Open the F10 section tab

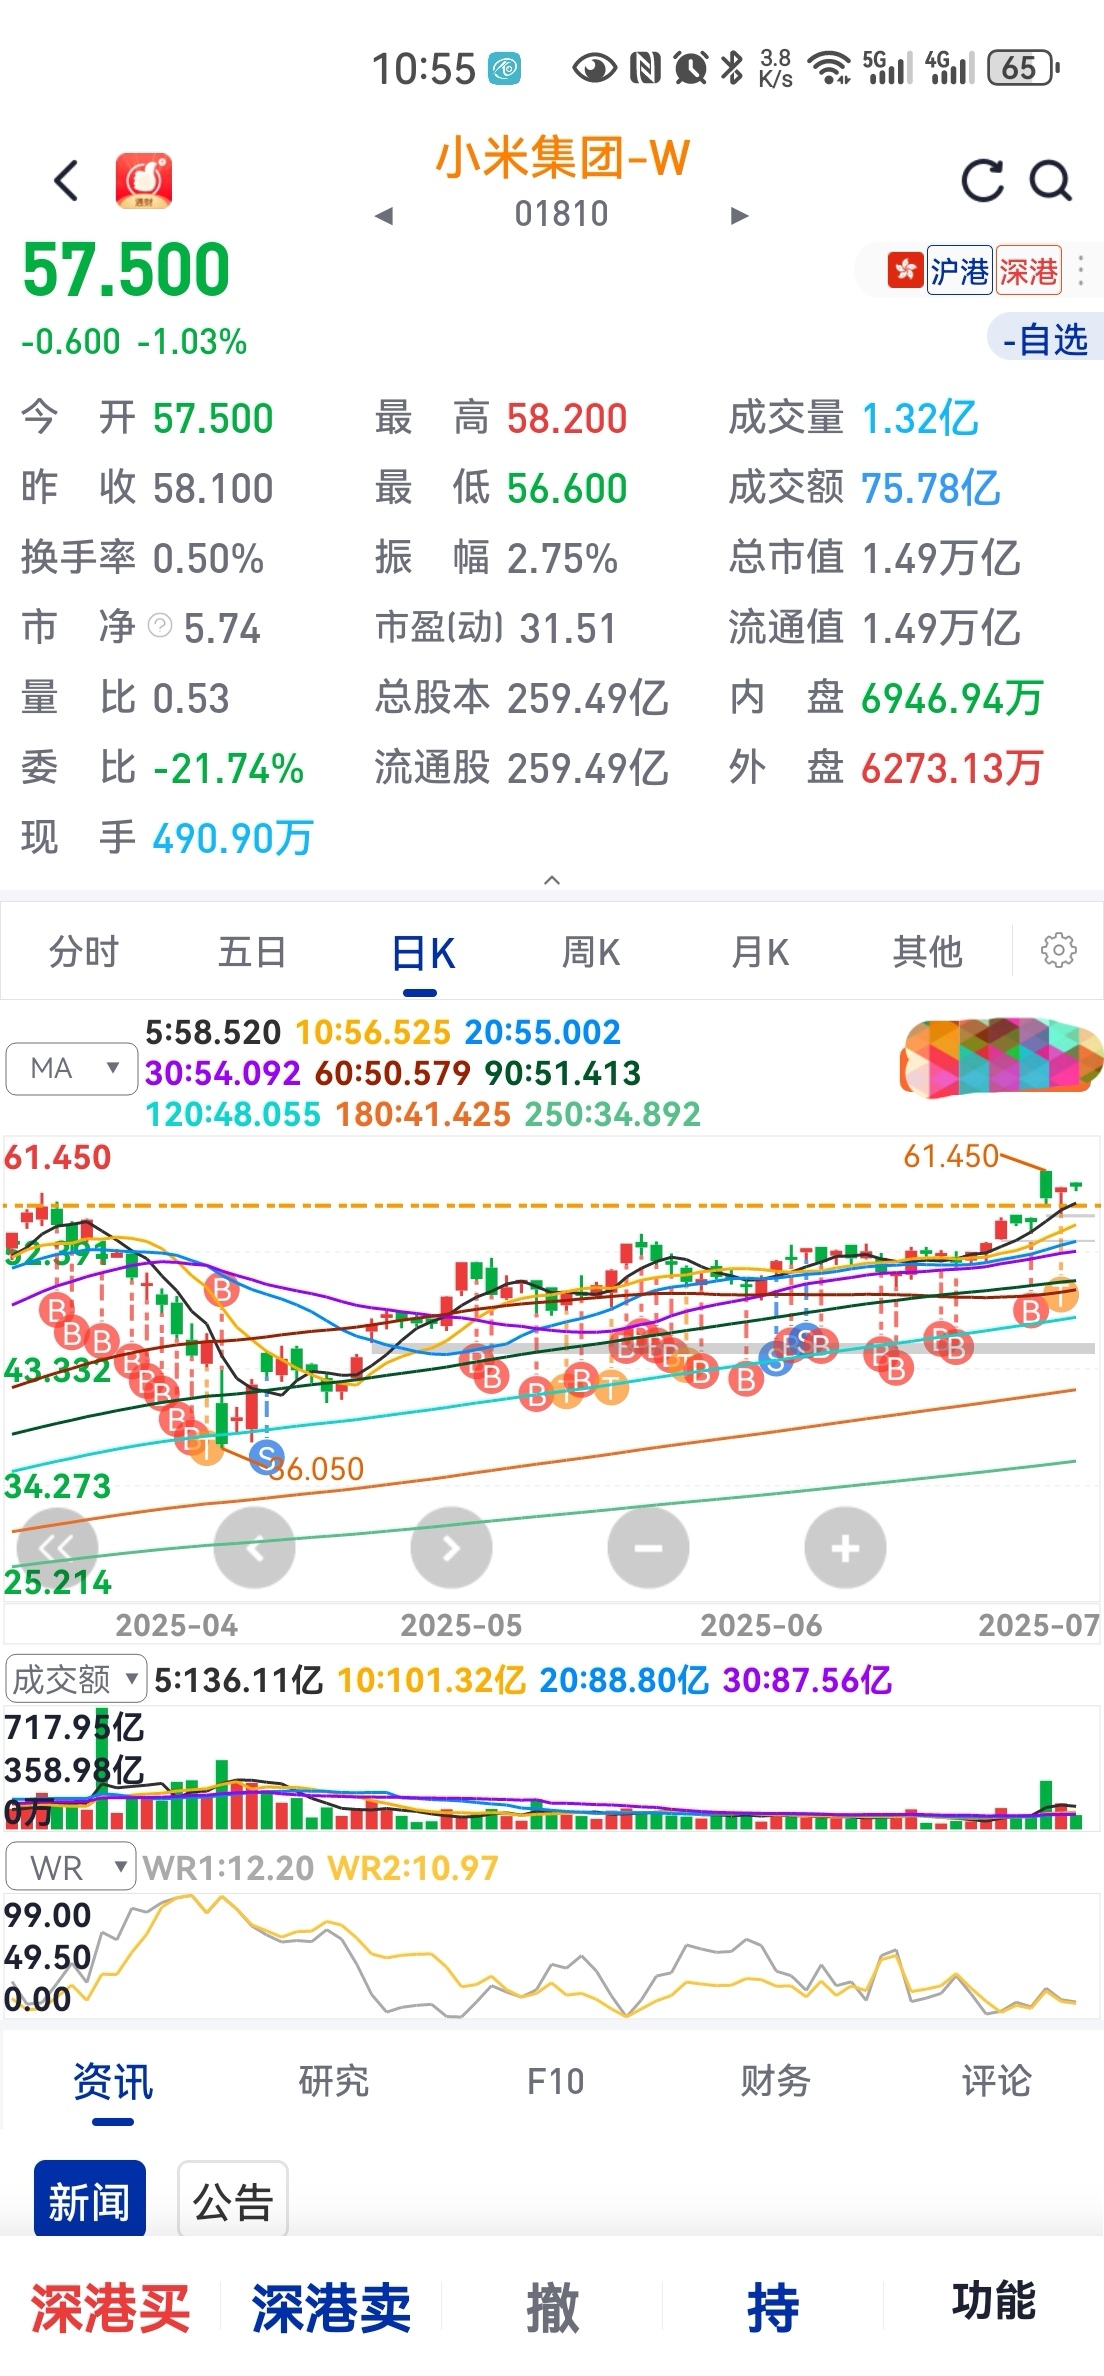click(555, 2081)
